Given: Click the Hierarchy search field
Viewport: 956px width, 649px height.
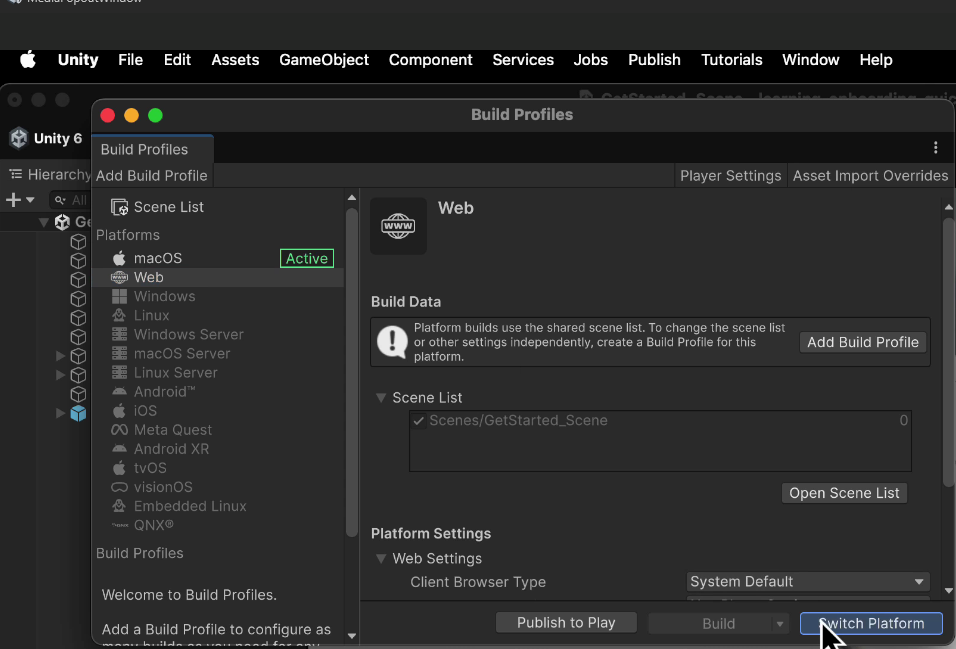Looking at the screenshot, I should [x=70, y=199].
